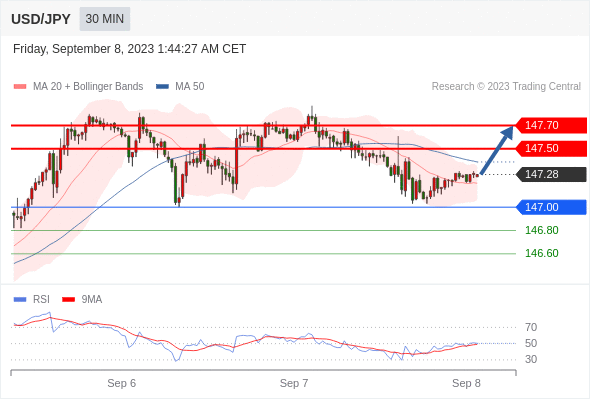Click the MA 50 blue legend swatch
This screenshot has height=400, width=590.
tap(162, 87)
